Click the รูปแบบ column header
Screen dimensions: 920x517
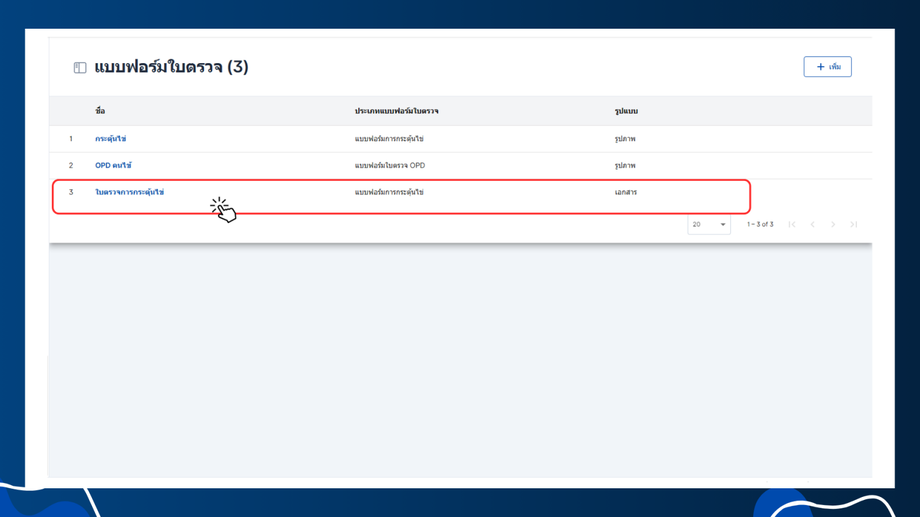point(626,111)
